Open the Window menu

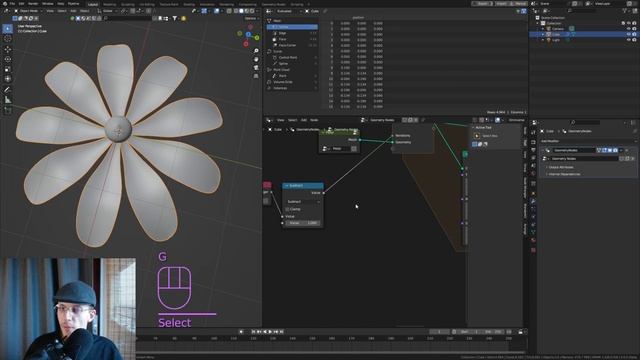47,4
